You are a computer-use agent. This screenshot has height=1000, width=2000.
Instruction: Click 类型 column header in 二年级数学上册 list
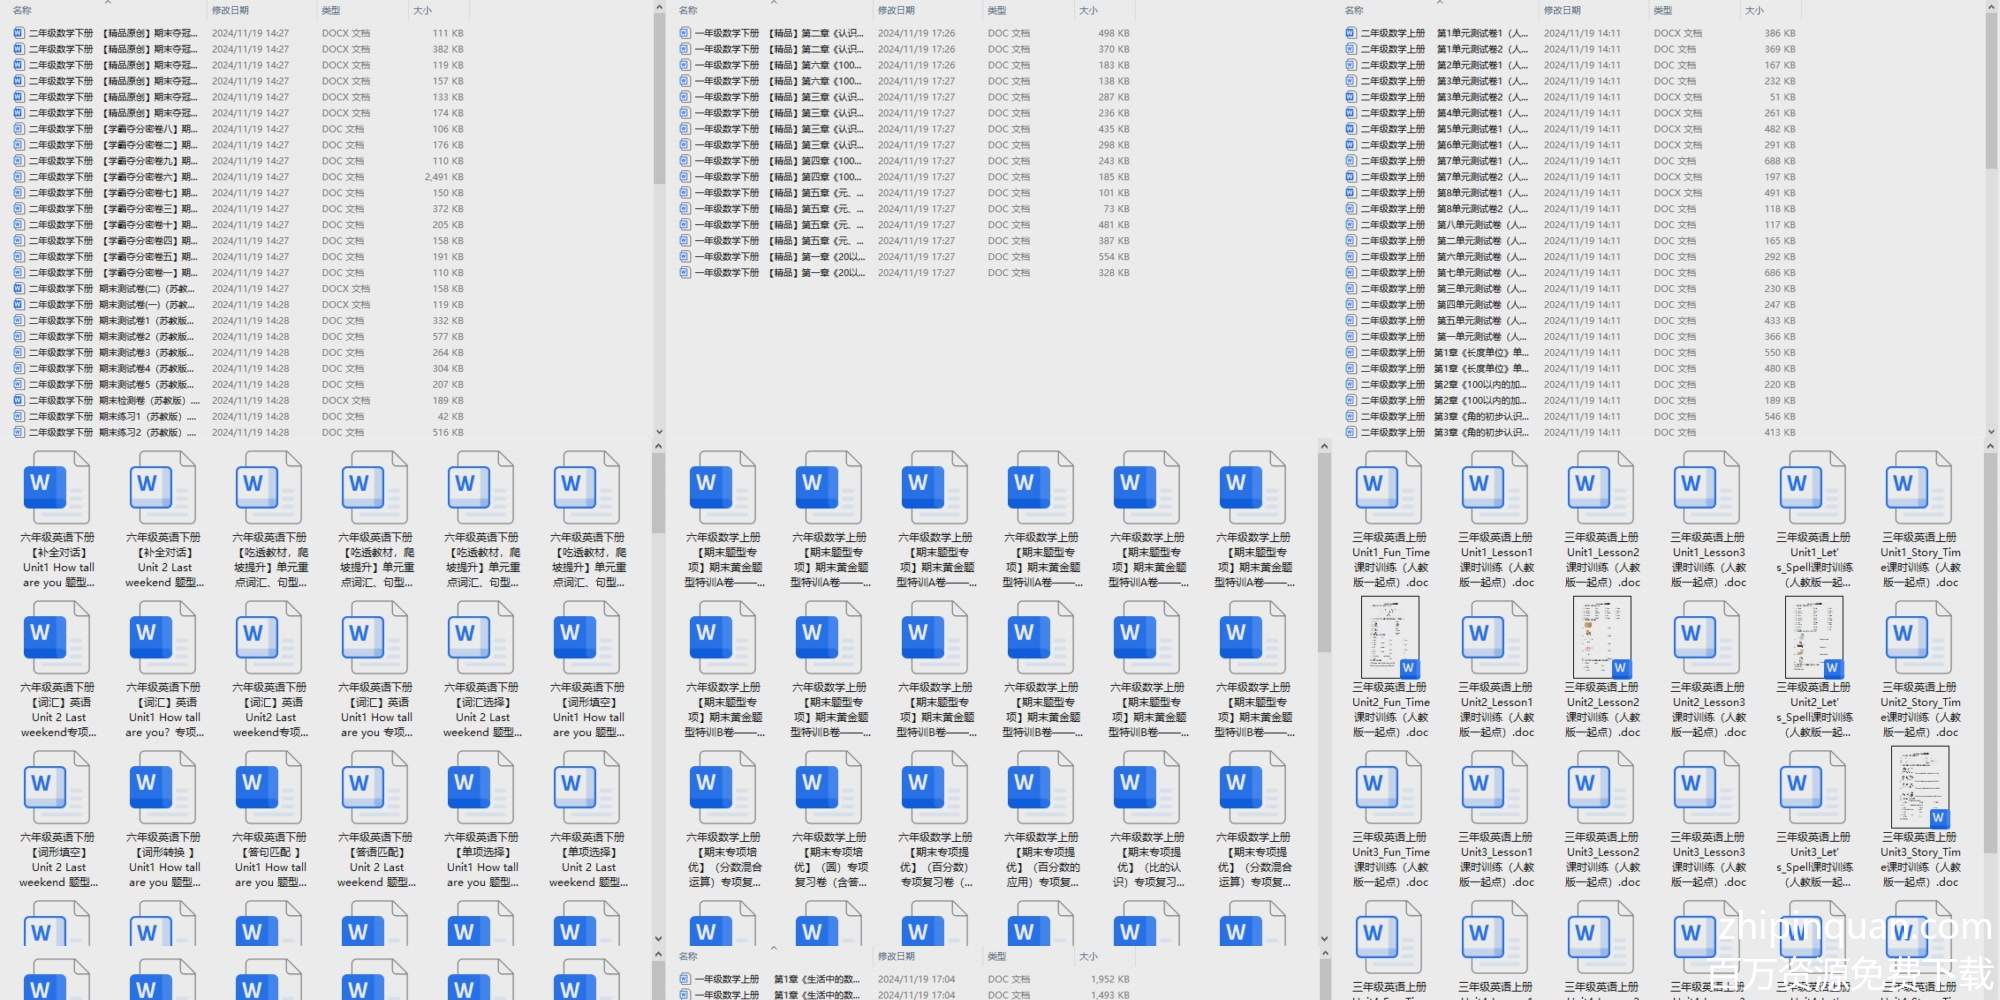click(1663, 10)
